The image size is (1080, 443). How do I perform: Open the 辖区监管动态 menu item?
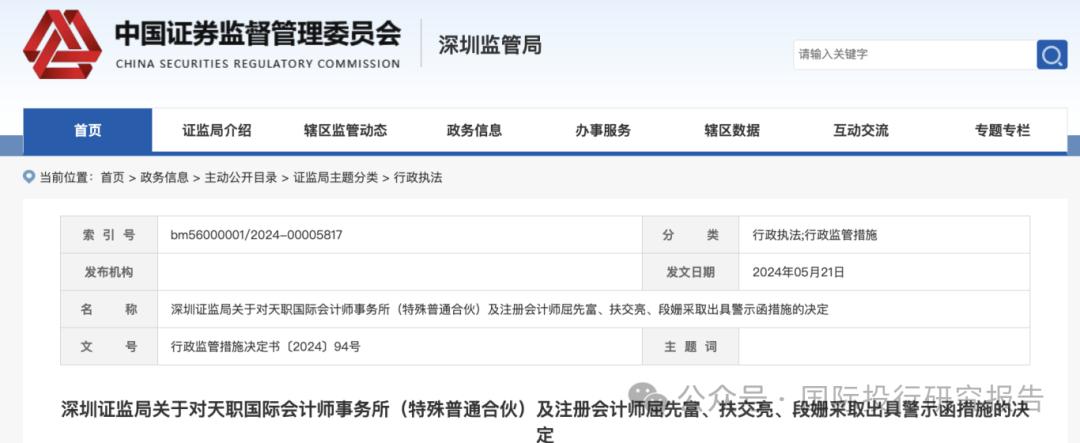click(x=345, y=130)
